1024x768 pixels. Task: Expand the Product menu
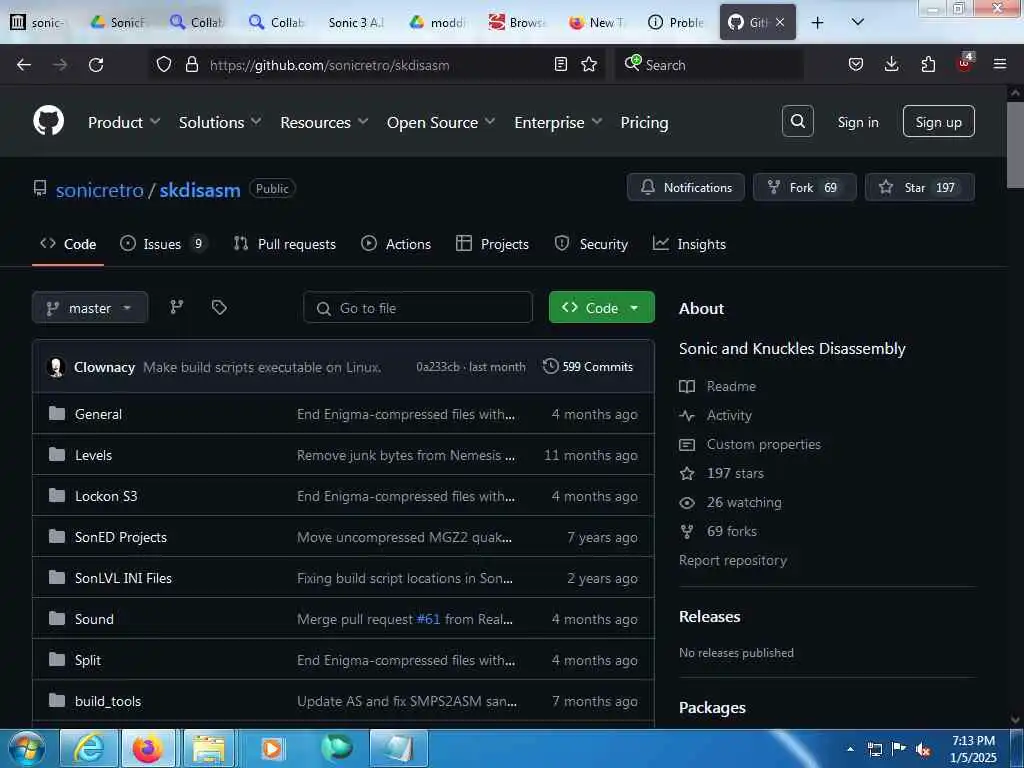pos(124,122)
